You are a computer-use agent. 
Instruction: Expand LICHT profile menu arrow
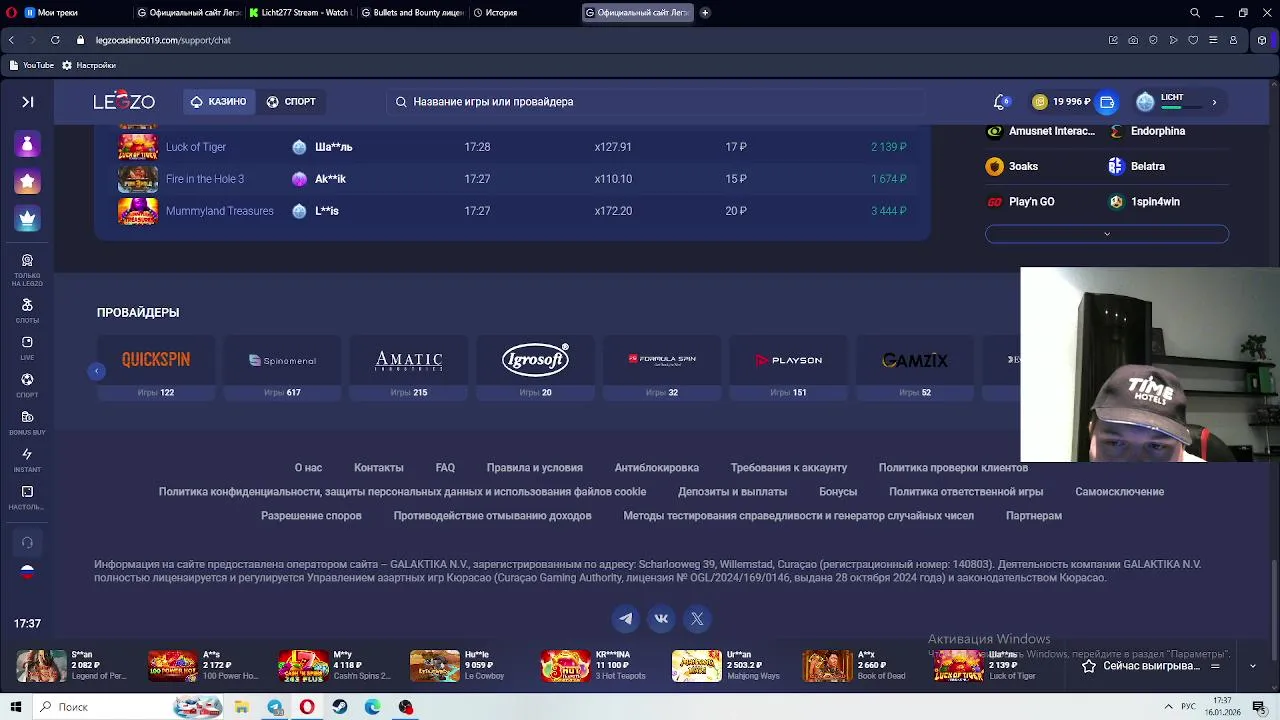click(x=1214, y=102)
